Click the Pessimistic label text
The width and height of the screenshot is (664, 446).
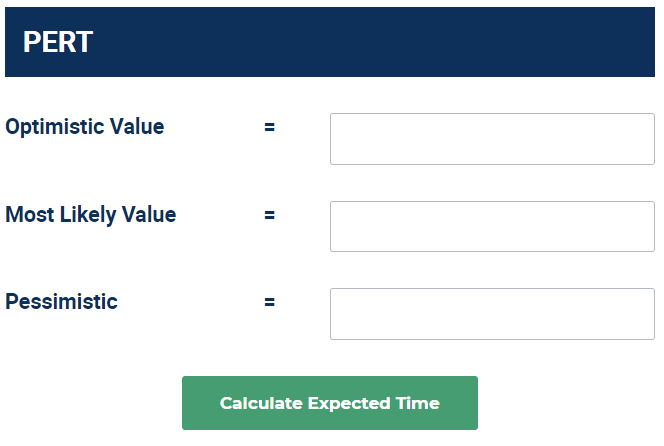(62, 301)
